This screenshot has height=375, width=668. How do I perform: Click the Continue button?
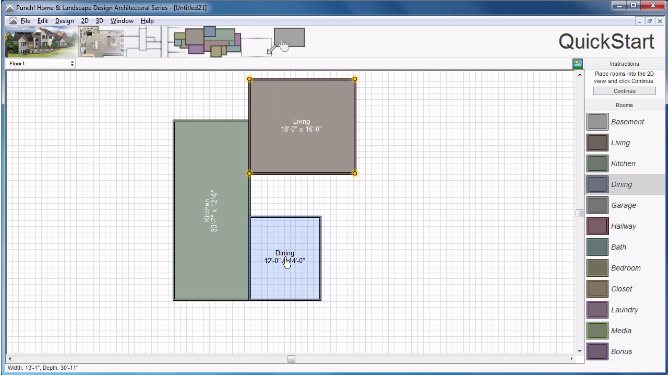pos(624,91)
